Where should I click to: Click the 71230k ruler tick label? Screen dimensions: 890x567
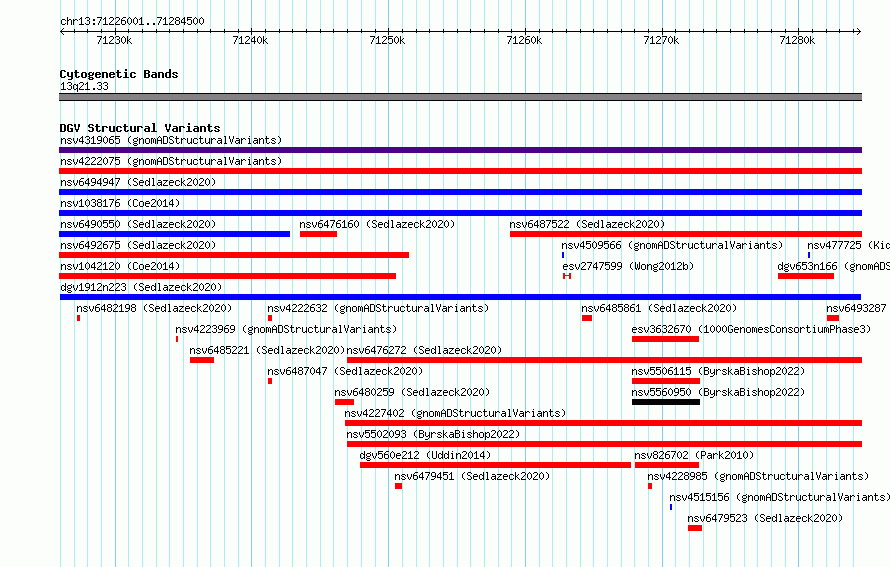click(x=114, y=40)
